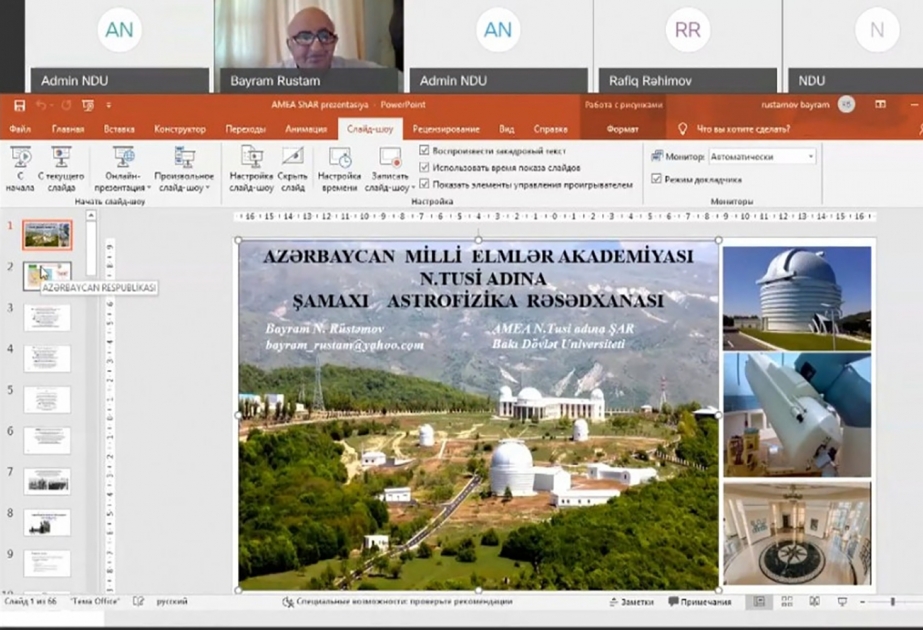The image size is (923, 630).
Task: Click the Redo icon in title bar
Action: (x=66, y=105)
